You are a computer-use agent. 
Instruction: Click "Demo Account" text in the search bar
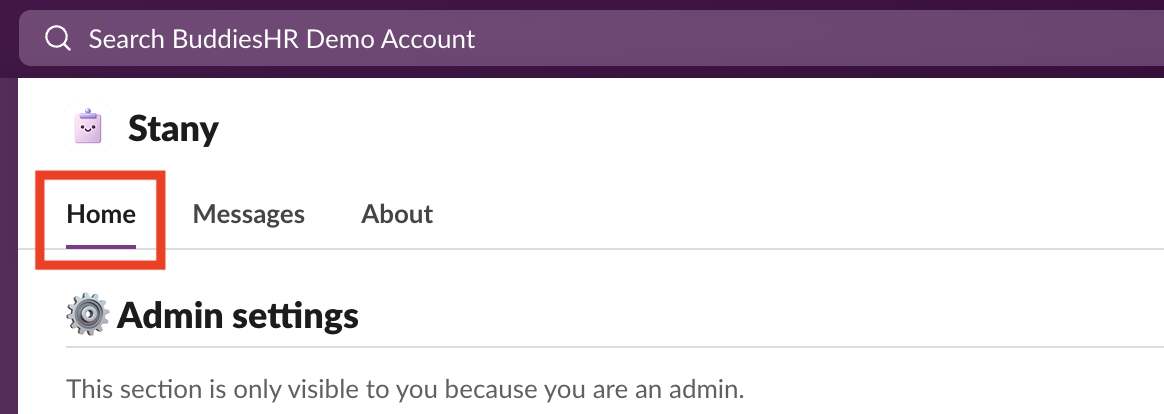(408, 39)
